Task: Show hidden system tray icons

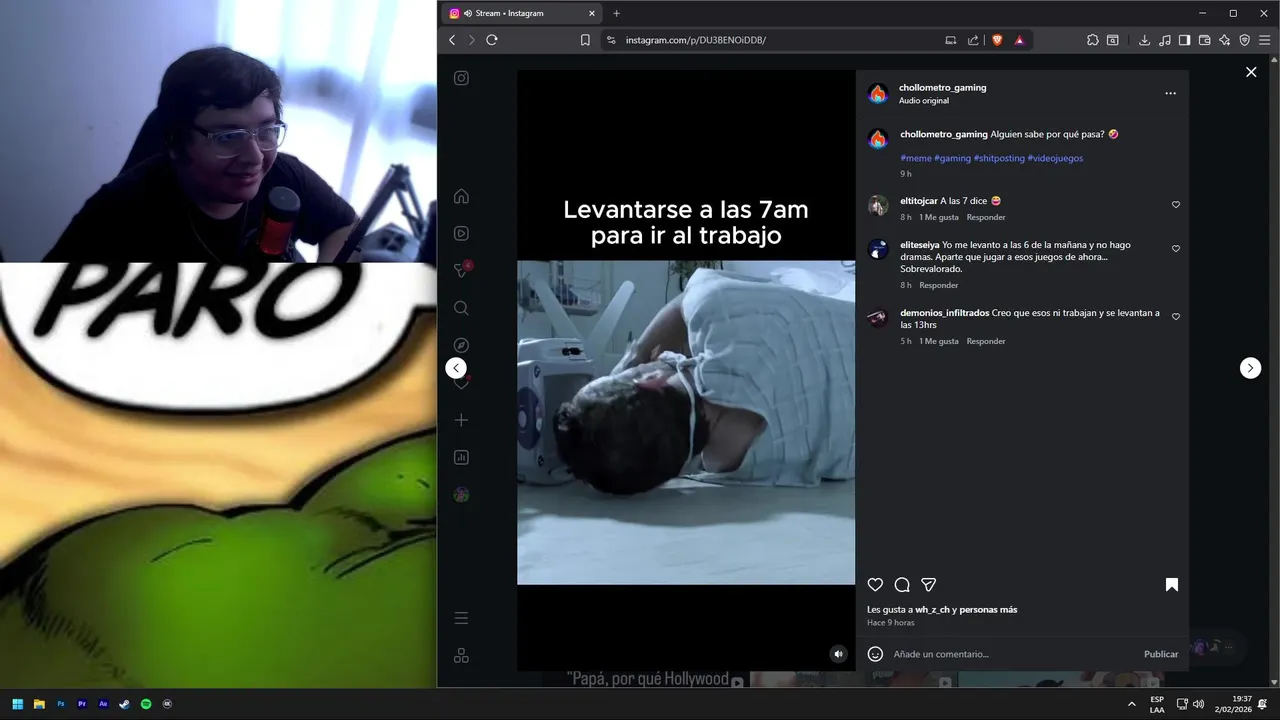Action: point(1131,704)
